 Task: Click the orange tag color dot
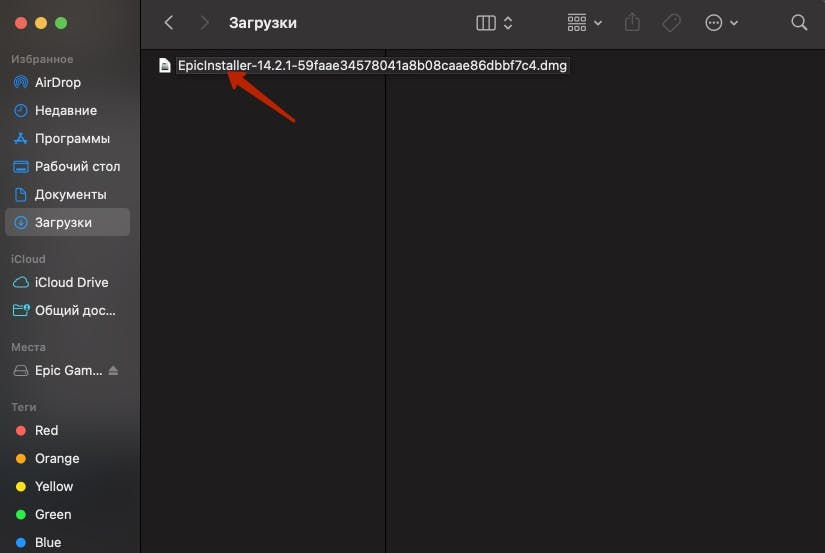(21, 458)
